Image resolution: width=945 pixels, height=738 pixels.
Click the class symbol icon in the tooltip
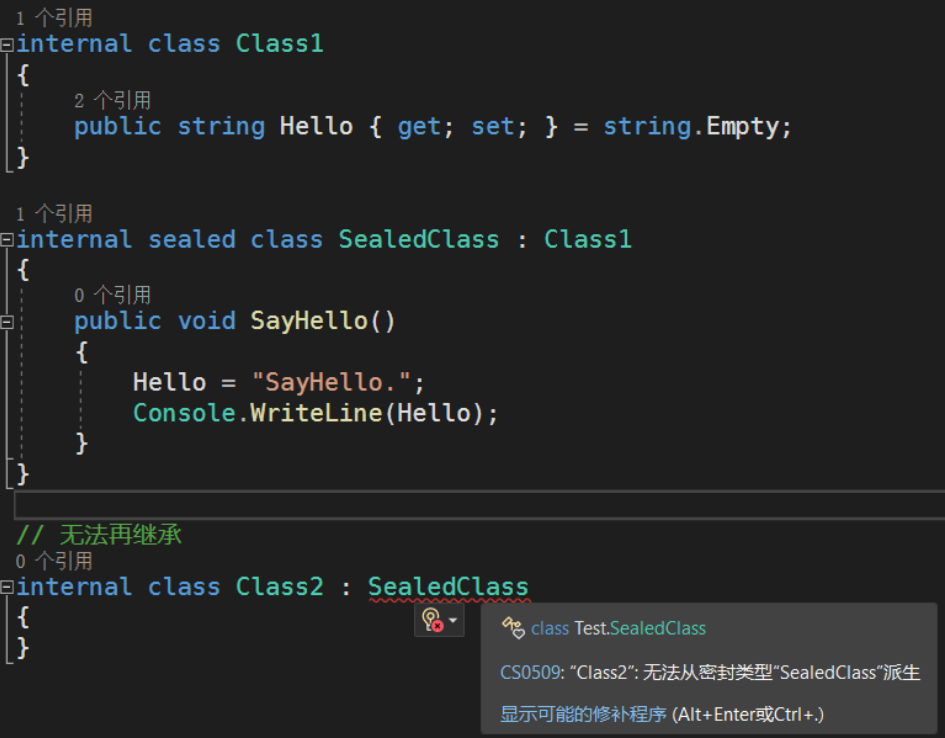click(513, 628)
